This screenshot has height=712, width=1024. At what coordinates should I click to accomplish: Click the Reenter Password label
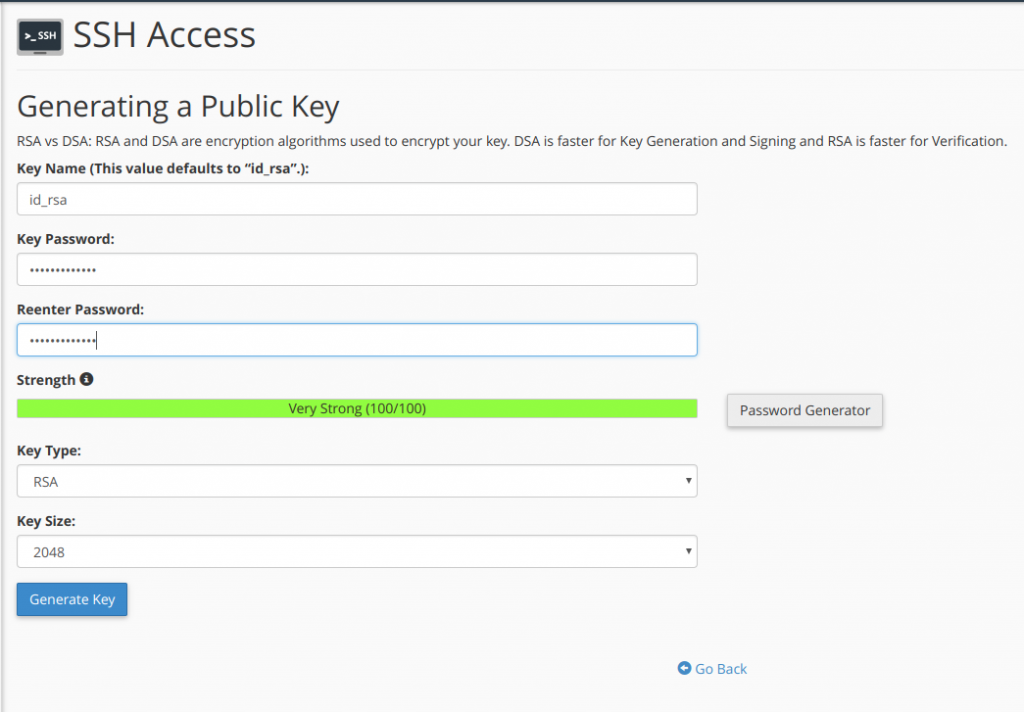coord(80,310)
